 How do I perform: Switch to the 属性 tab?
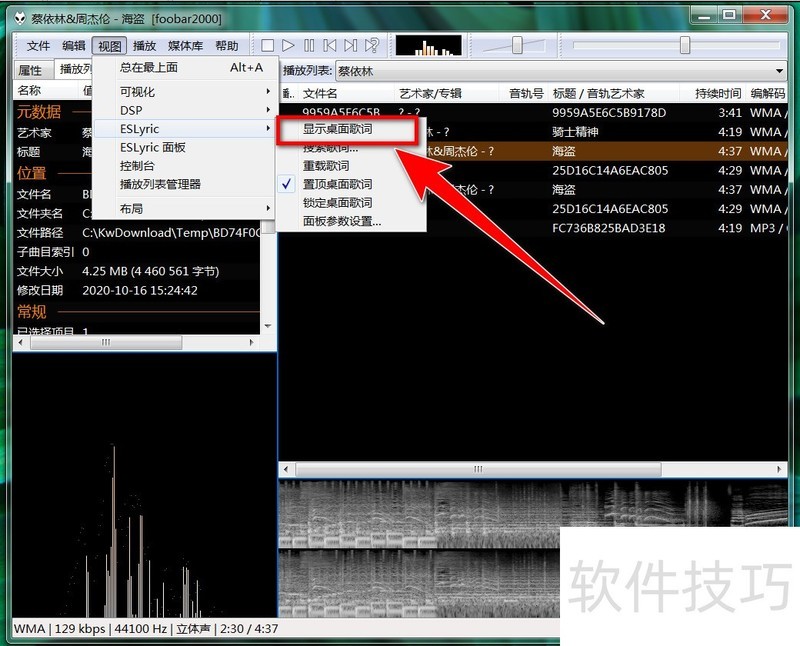pyautogui.click(x=30, y=70)
